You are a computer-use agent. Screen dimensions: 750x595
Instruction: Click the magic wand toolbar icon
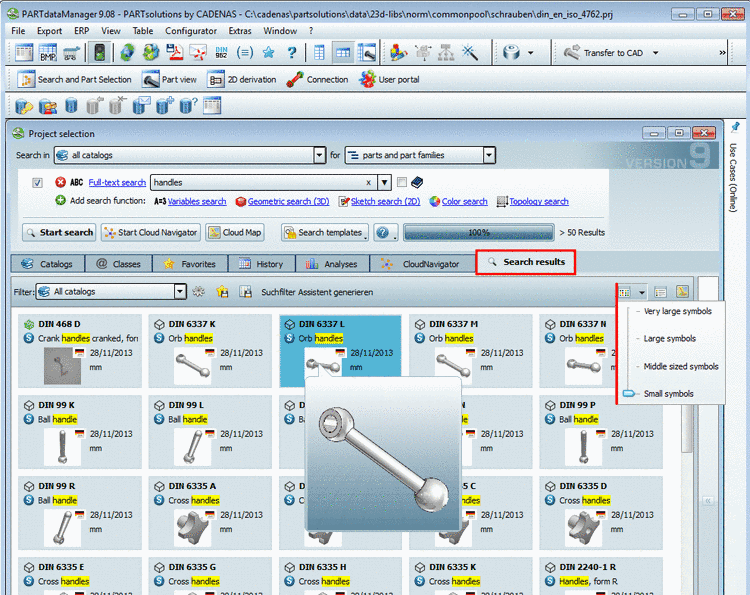point(470,53)
